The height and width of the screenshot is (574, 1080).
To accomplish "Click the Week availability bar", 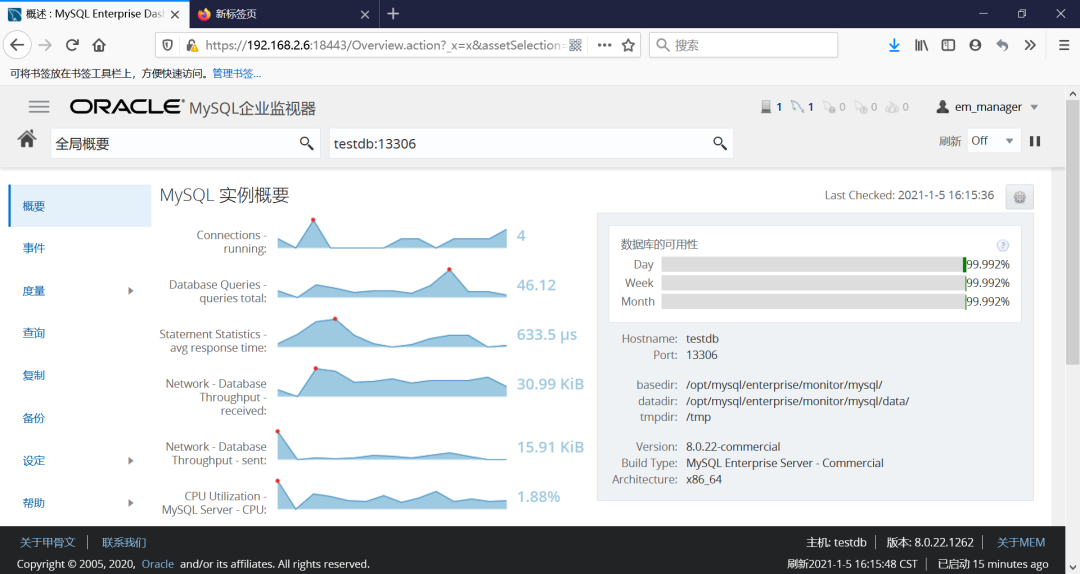I will click(x=813, y=283).
